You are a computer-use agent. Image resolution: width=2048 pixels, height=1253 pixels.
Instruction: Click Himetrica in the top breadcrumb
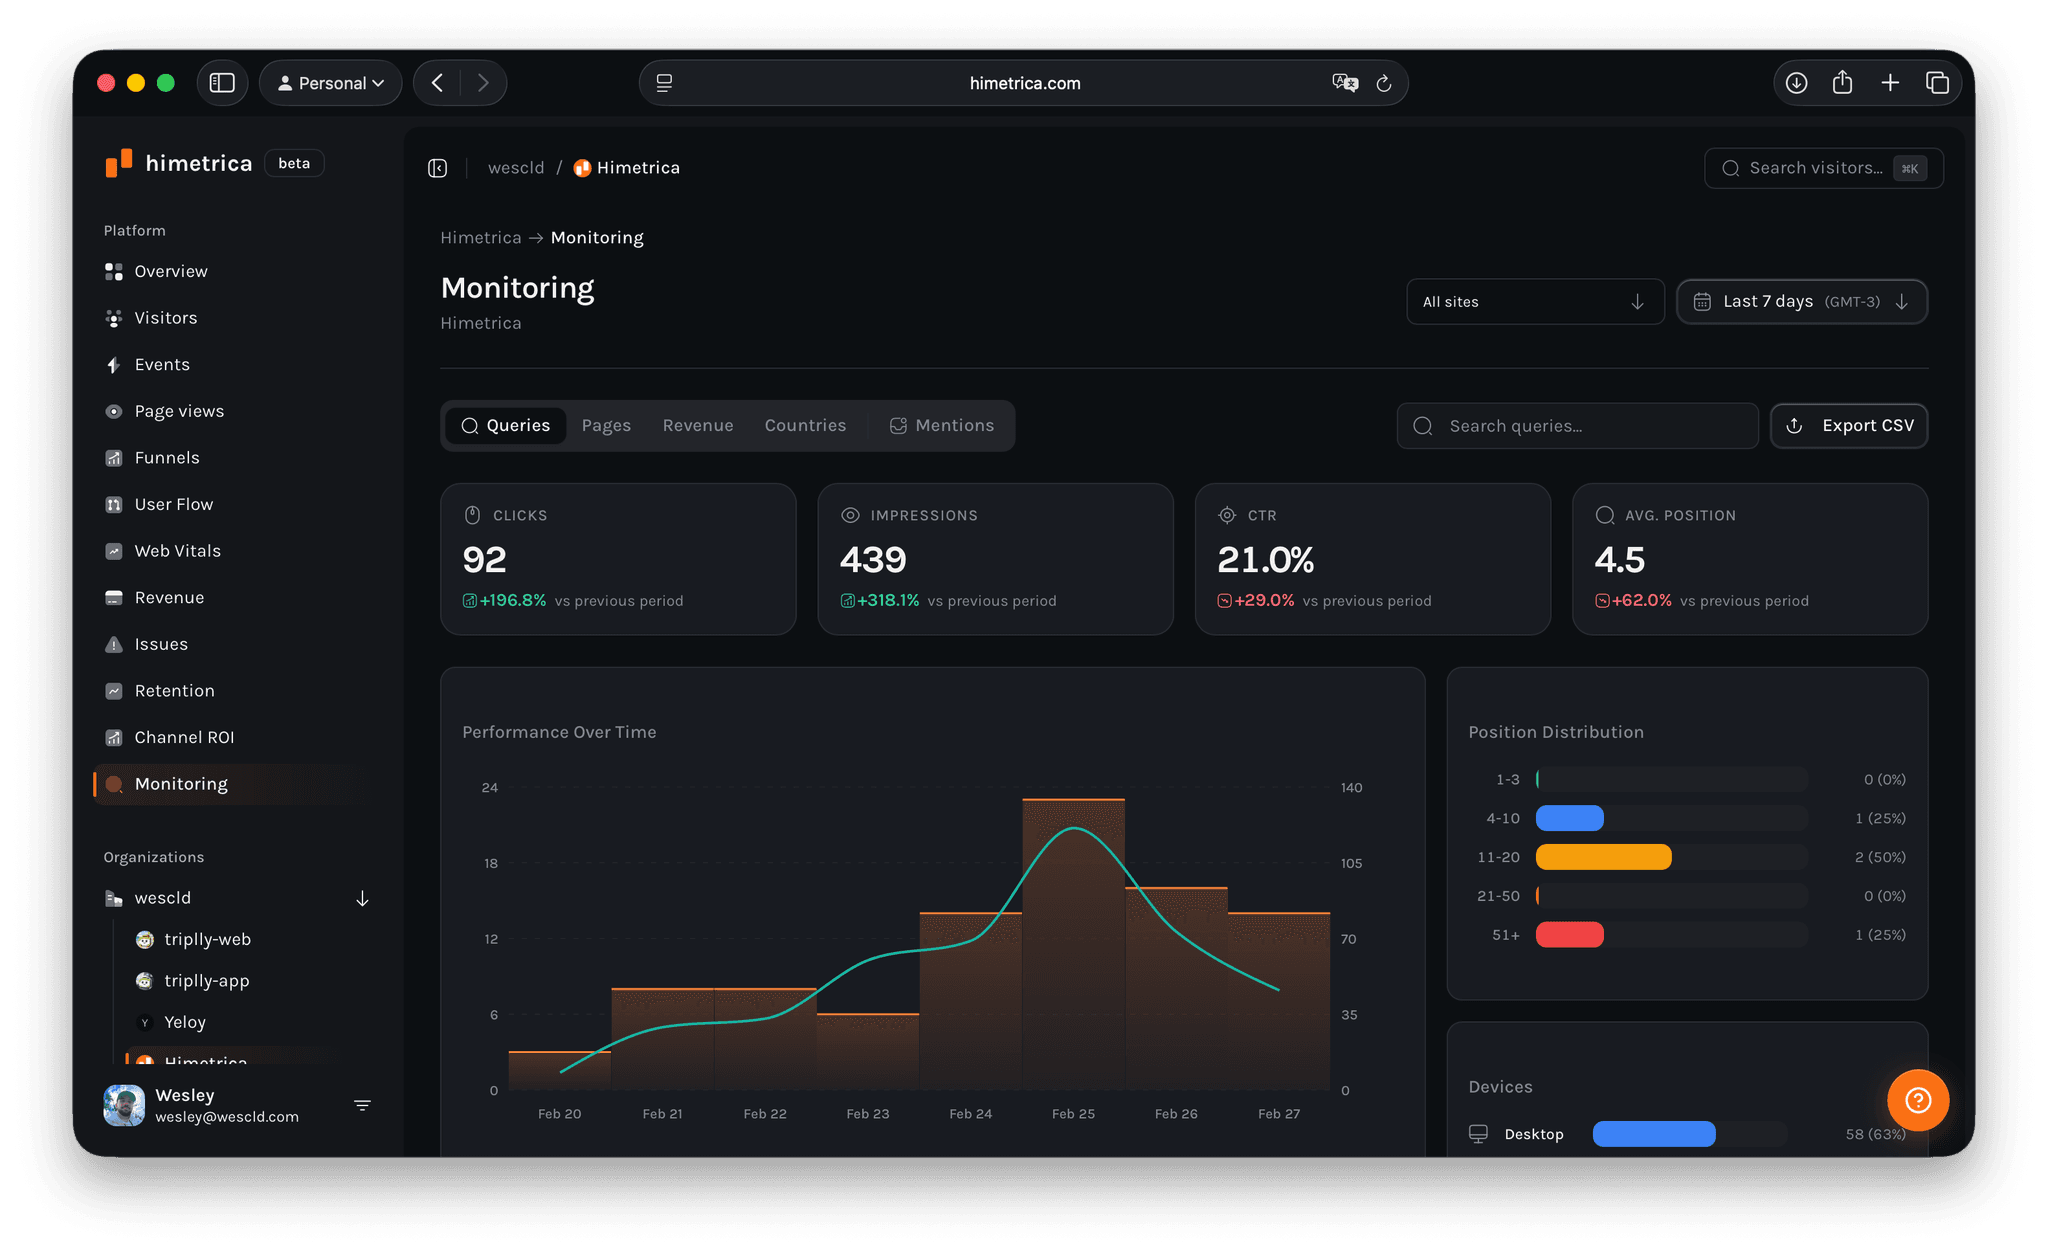[627, 168]
